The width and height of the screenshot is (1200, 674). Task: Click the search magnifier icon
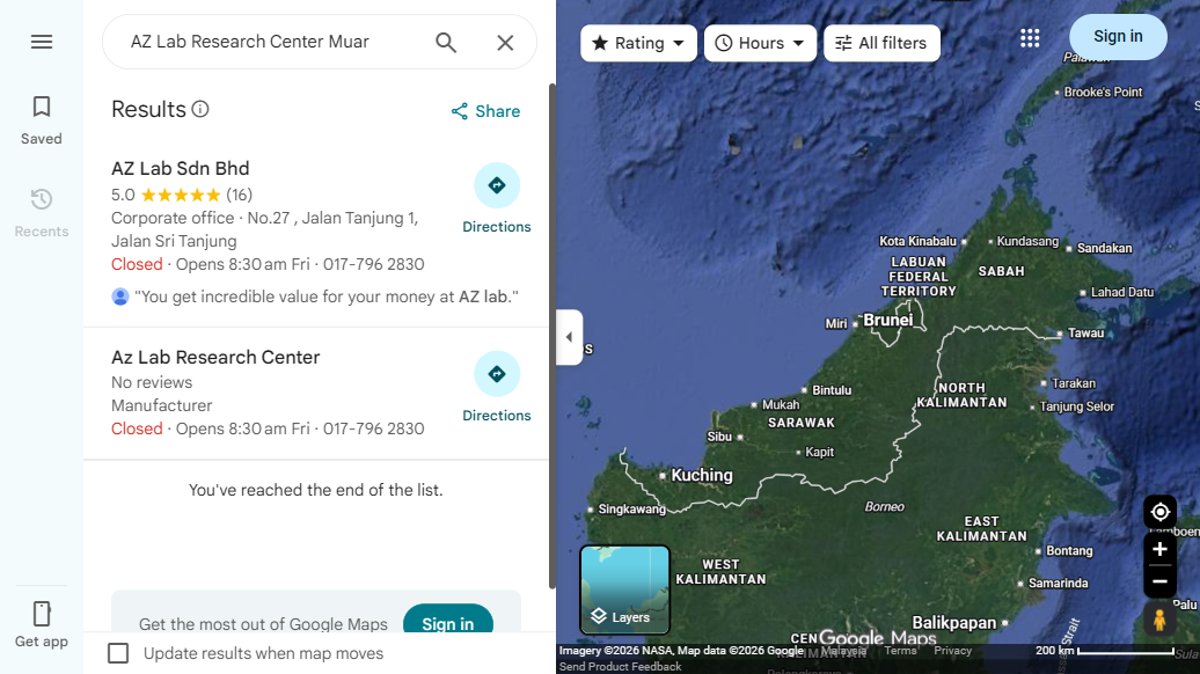[x=446, y=42]
